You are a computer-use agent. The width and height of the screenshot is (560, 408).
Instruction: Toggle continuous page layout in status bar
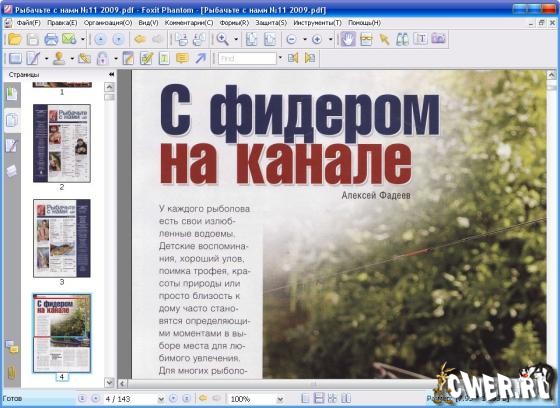(x=319, y=398)
